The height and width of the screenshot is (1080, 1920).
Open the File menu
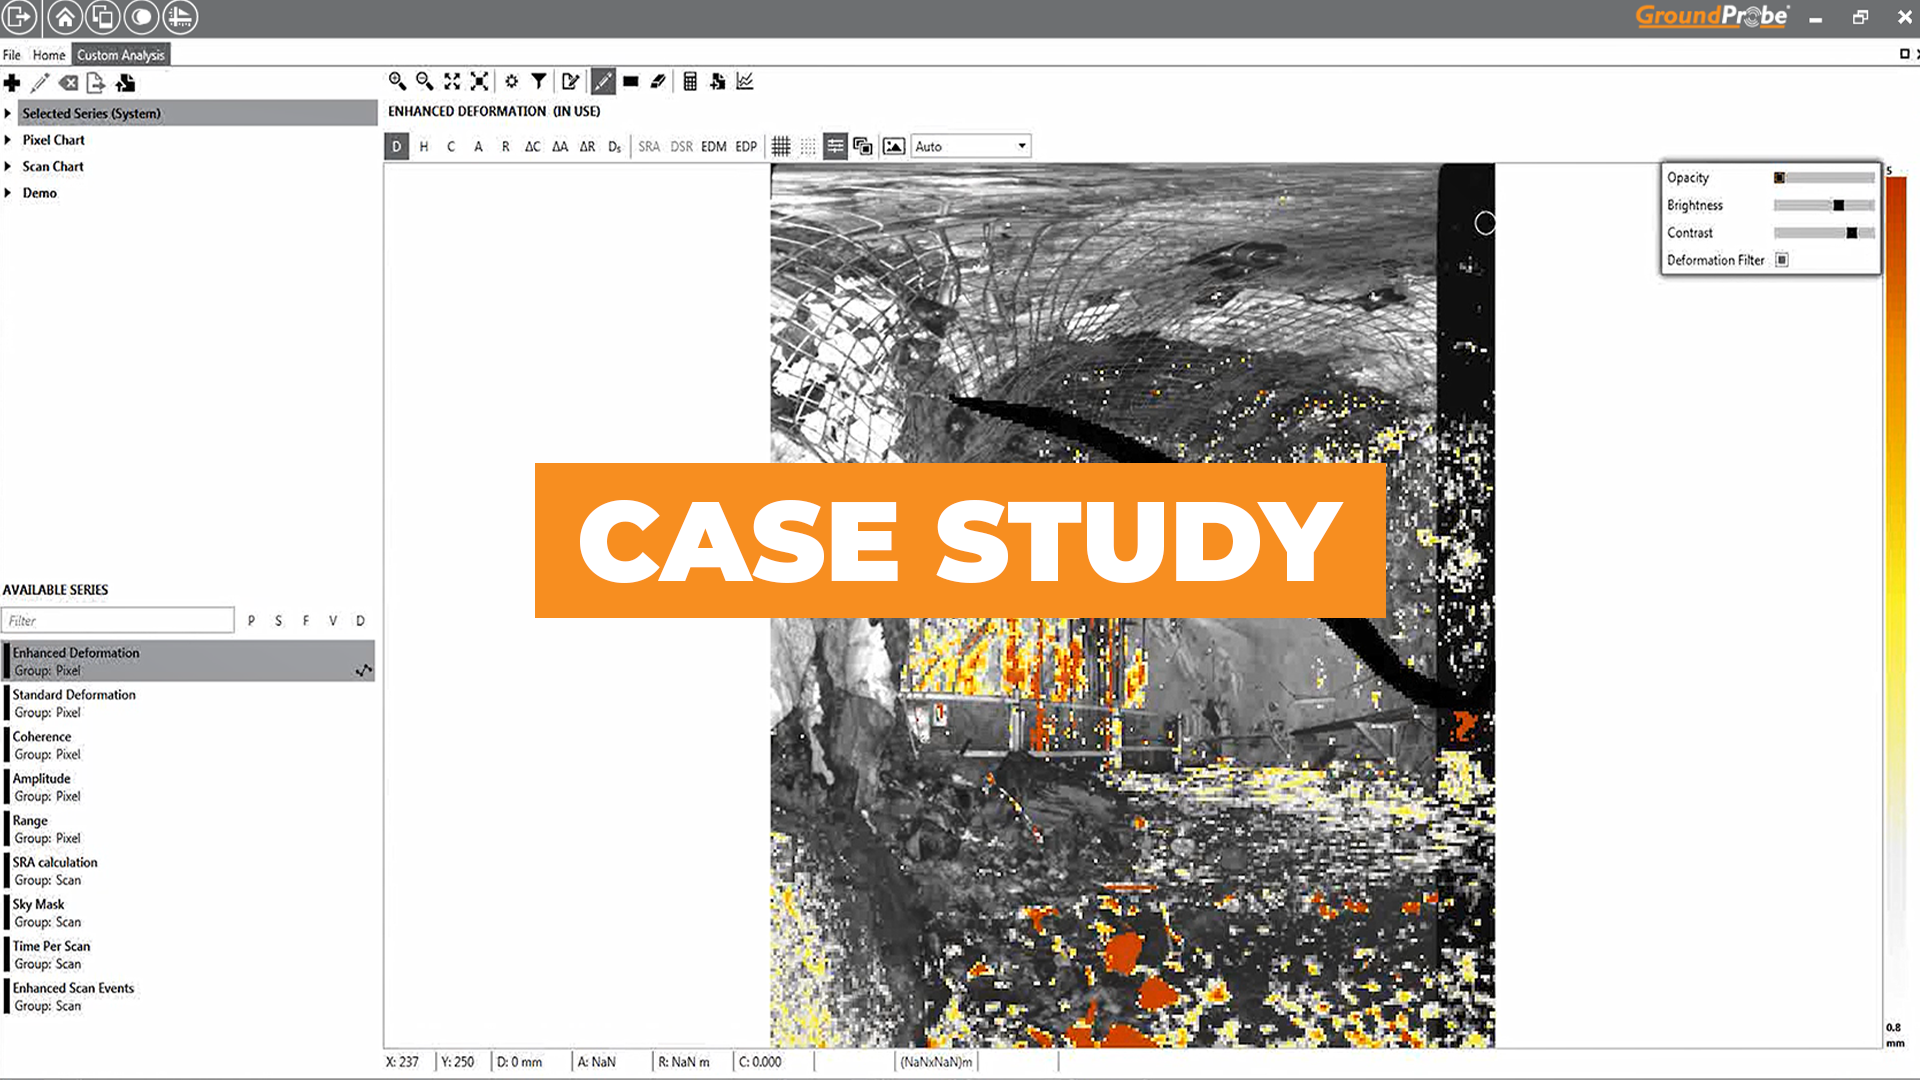tap(12, 55)
